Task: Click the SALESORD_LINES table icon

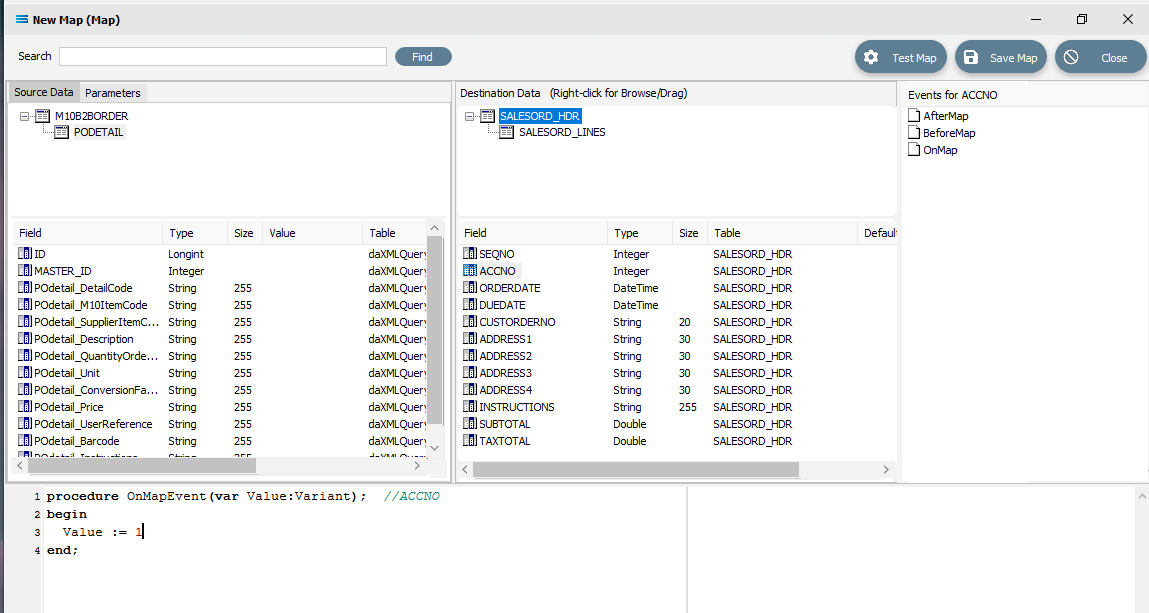Action: click(x=506, y=132)
